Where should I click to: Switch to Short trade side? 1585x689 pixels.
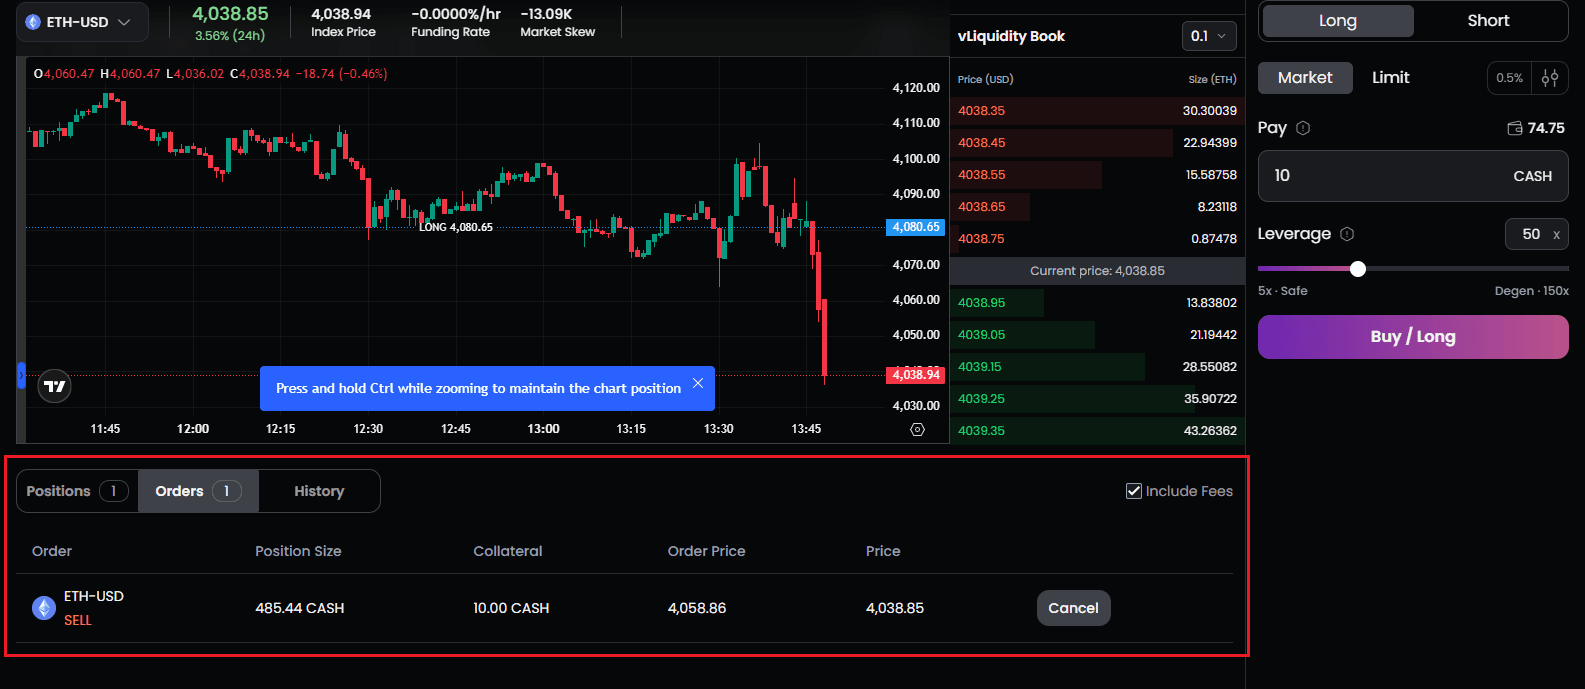pyautogui.click(x=1487, y=21)
